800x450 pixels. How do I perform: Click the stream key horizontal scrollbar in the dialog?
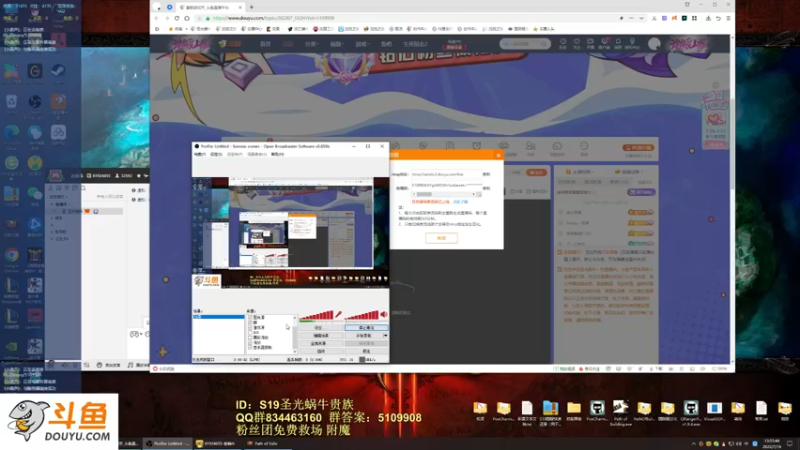point(446,194)
